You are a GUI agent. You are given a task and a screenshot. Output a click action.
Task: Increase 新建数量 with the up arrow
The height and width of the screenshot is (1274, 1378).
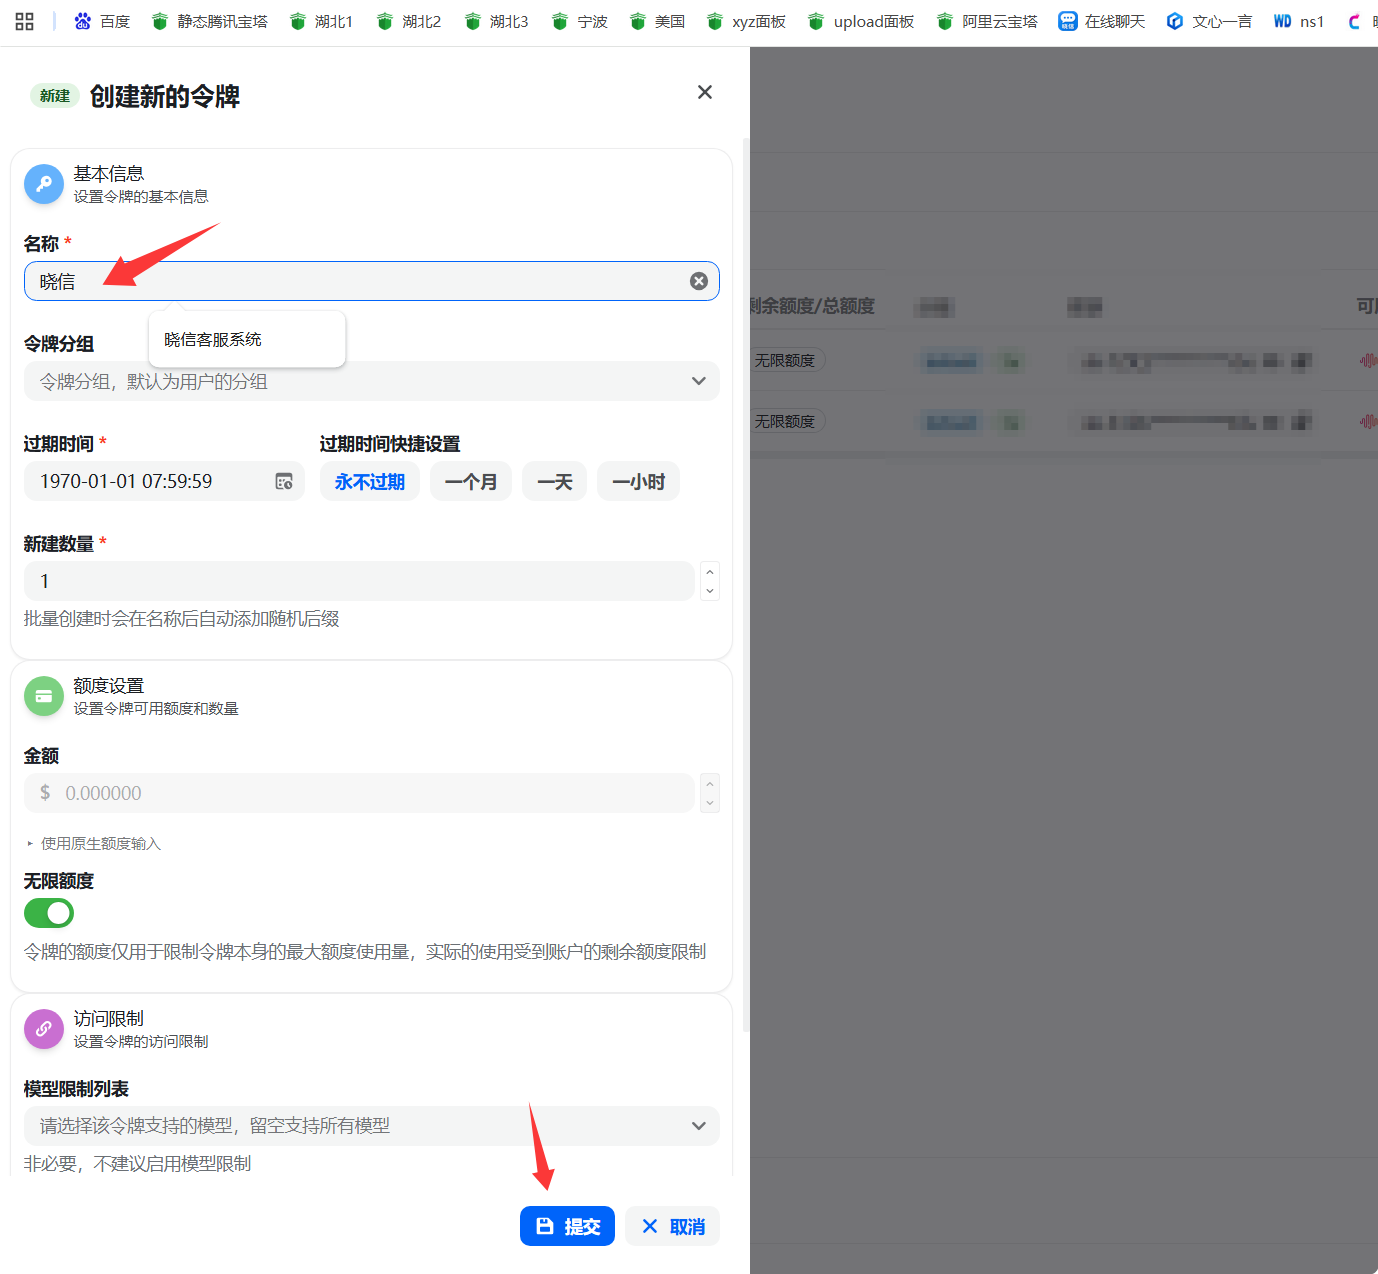pyautogui.click(x=710, y=572)
